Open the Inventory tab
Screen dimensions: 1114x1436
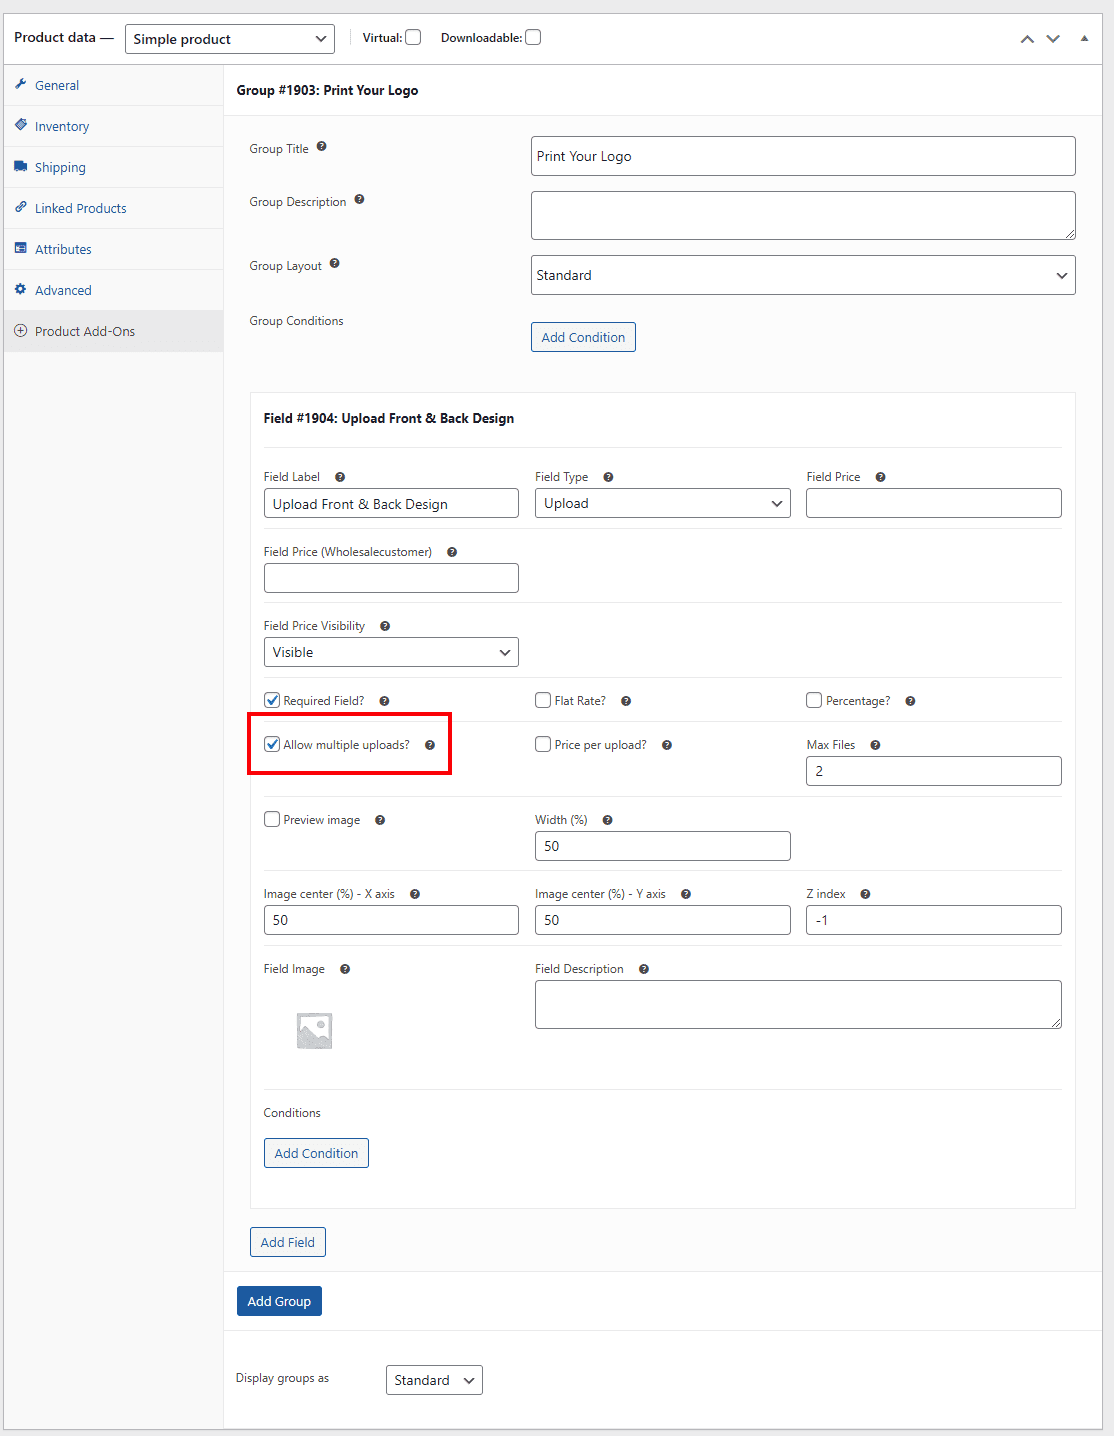(62, 126)
